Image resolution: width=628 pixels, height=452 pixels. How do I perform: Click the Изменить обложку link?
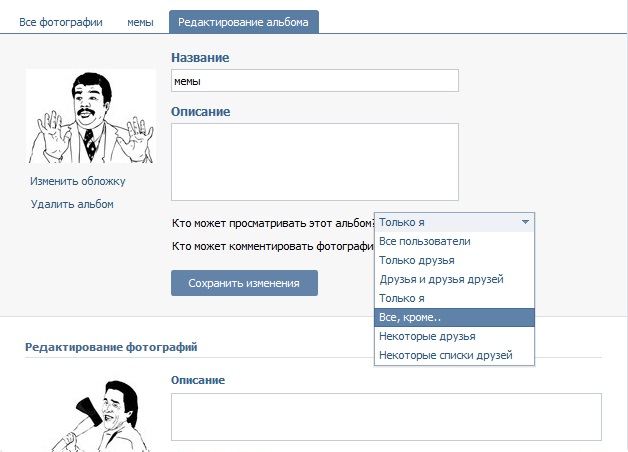[x=78, y=181]
